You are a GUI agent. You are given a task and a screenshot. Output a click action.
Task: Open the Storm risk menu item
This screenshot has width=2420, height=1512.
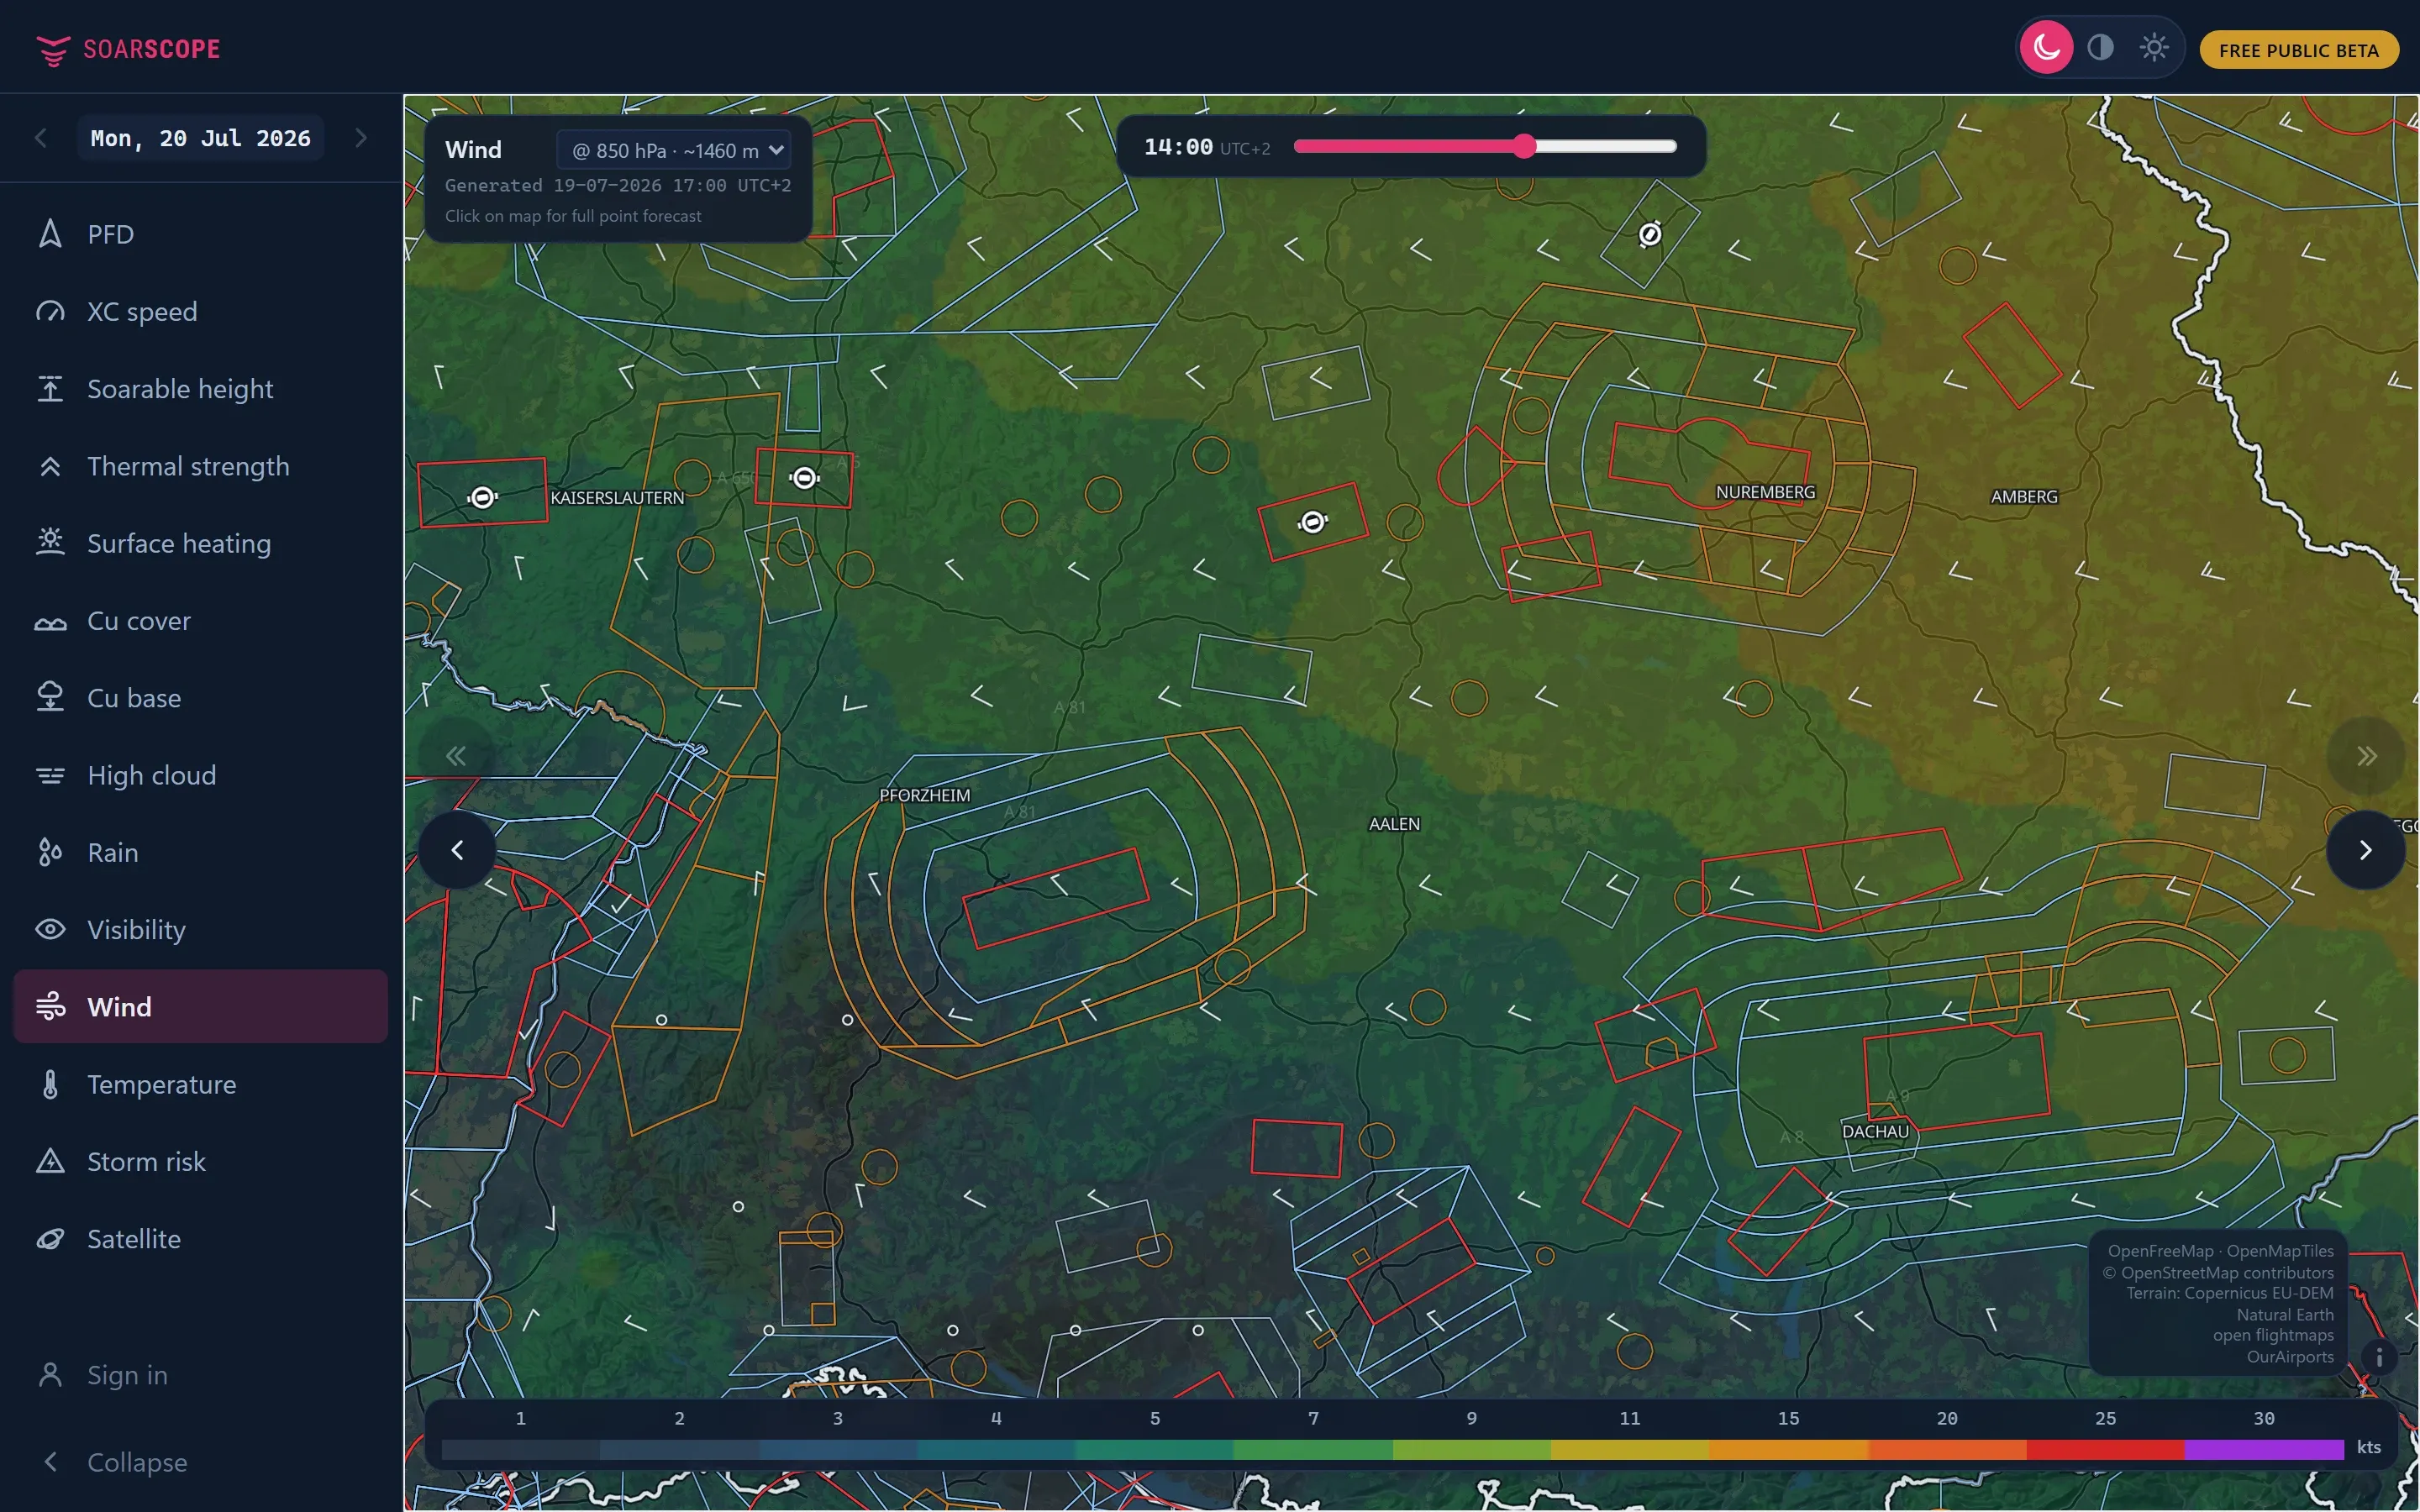pos(200,1161)
